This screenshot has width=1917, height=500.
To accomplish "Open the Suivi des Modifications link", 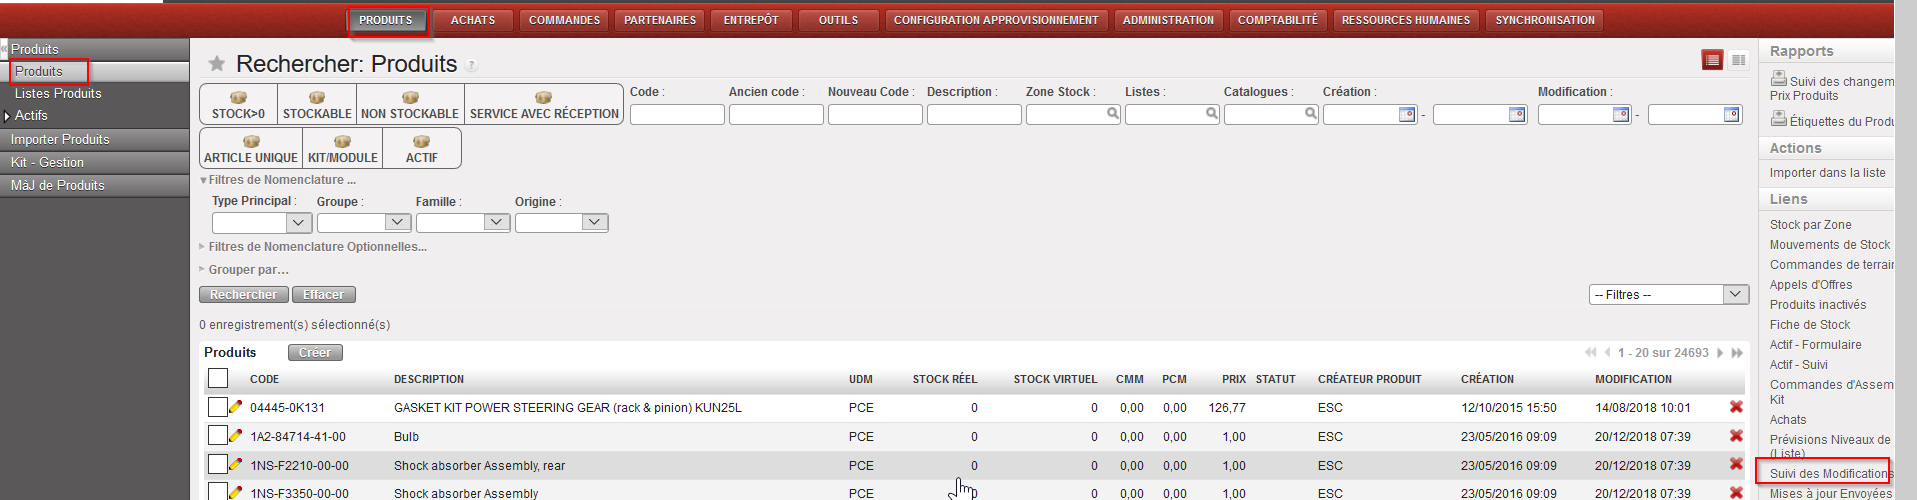I will (x=1827, y=473).
